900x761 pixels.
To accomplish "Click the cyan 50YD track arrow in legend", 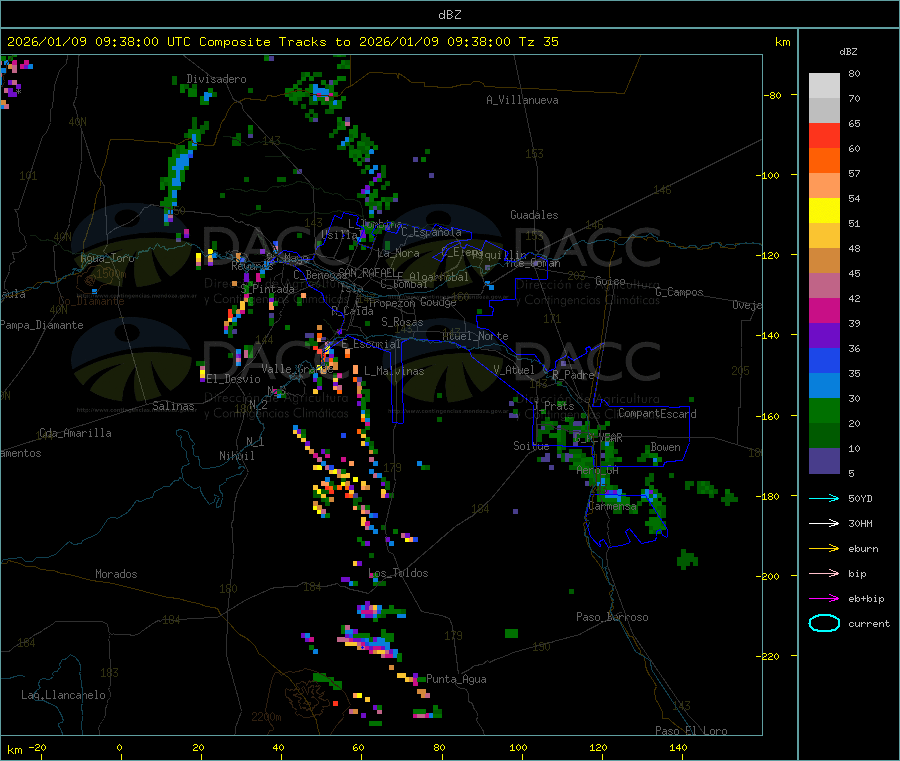I will [x=824, y=498].
